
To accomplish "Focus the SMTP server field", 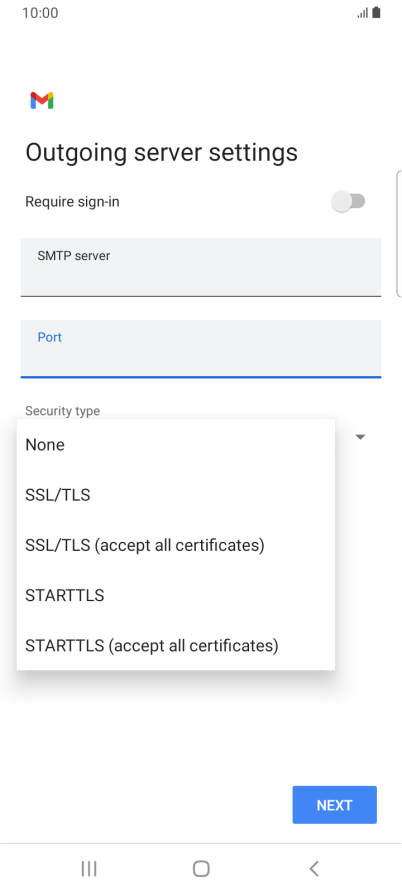I will coord(201,267).
